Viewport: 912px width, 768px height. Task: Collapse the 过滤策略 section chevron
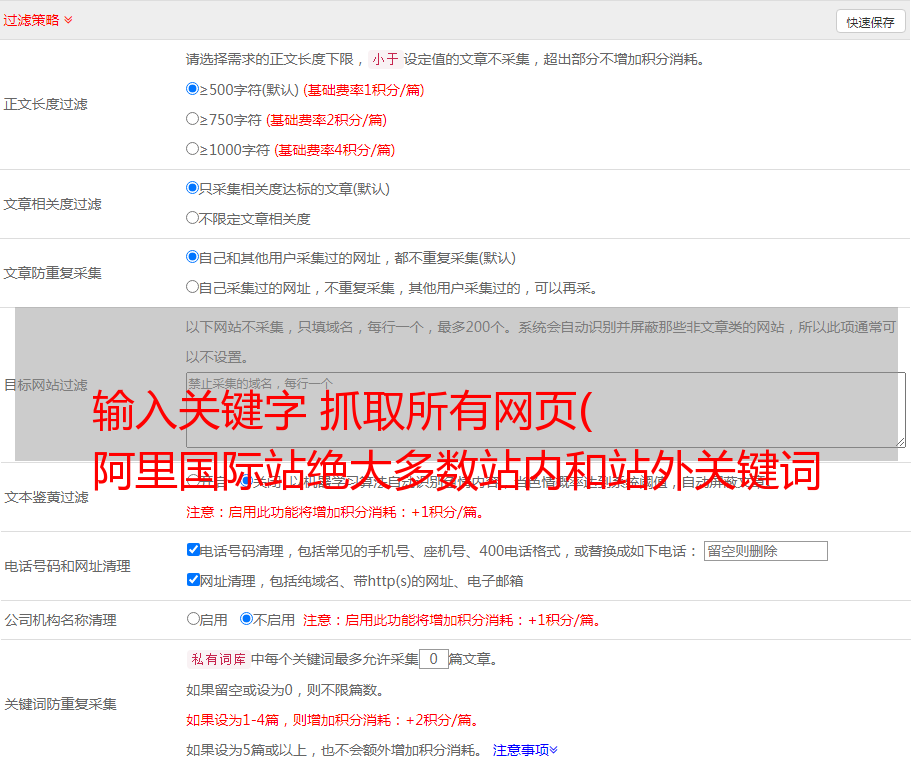(68, 20)
